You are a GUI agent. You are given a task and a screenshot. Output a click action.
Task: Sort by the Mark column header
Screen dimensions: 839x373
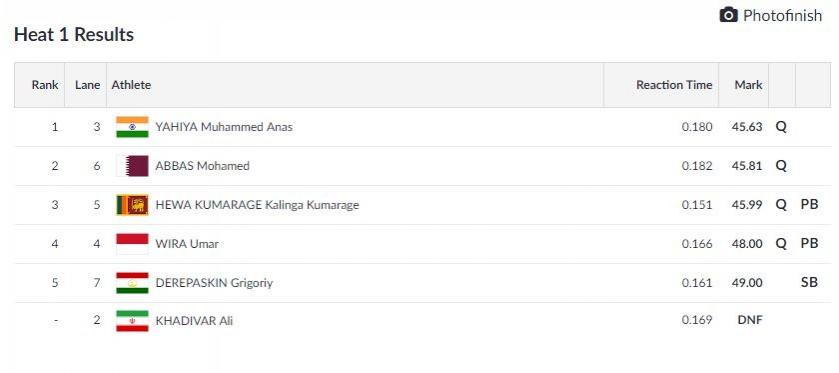pyautogui.click(x=749, y=85)
